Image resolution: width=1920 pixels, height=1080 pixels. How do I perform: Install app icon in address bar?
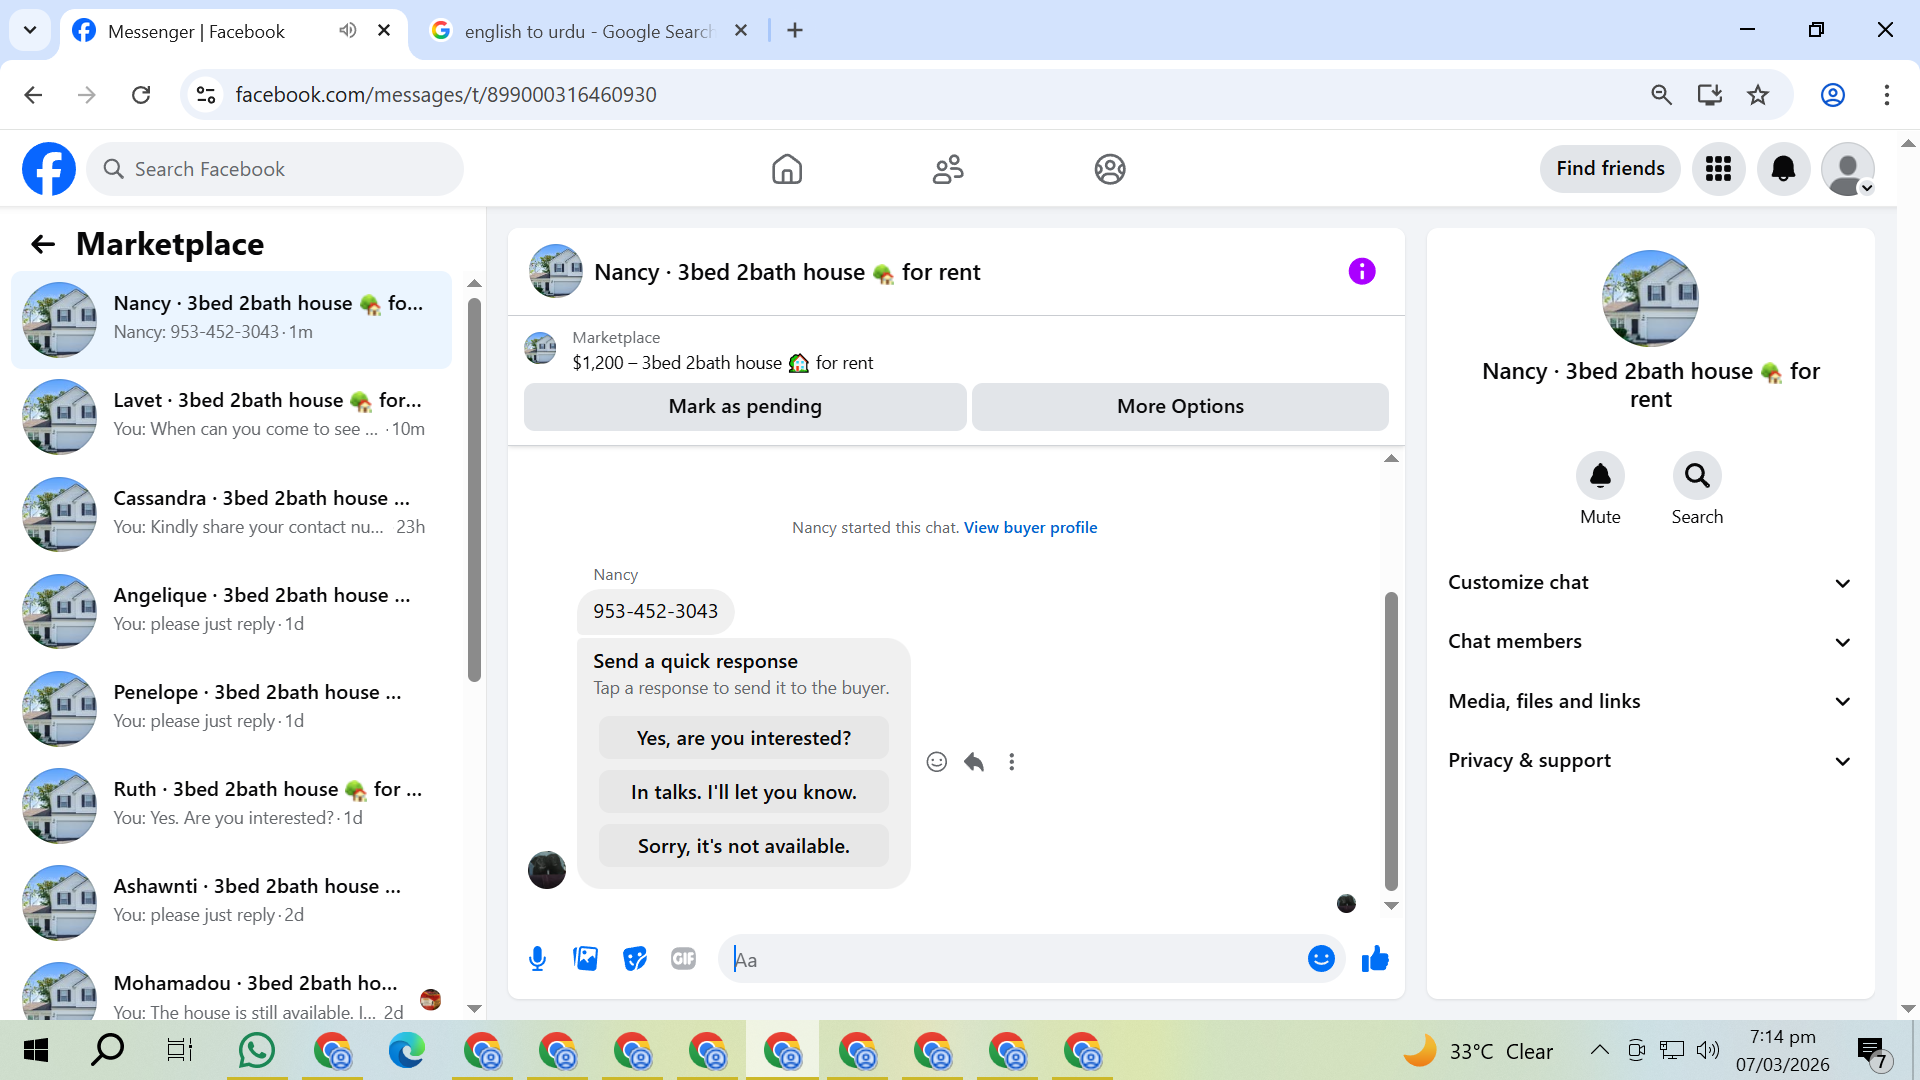click(x=1710, y=95)
